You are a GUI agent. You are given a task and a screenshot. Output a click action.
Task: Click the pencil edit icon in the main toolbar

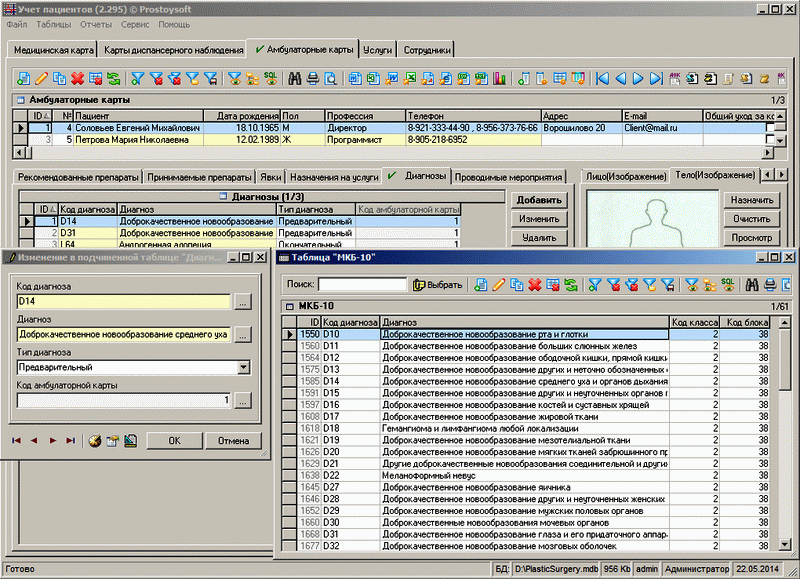click(x=41, y=78)
